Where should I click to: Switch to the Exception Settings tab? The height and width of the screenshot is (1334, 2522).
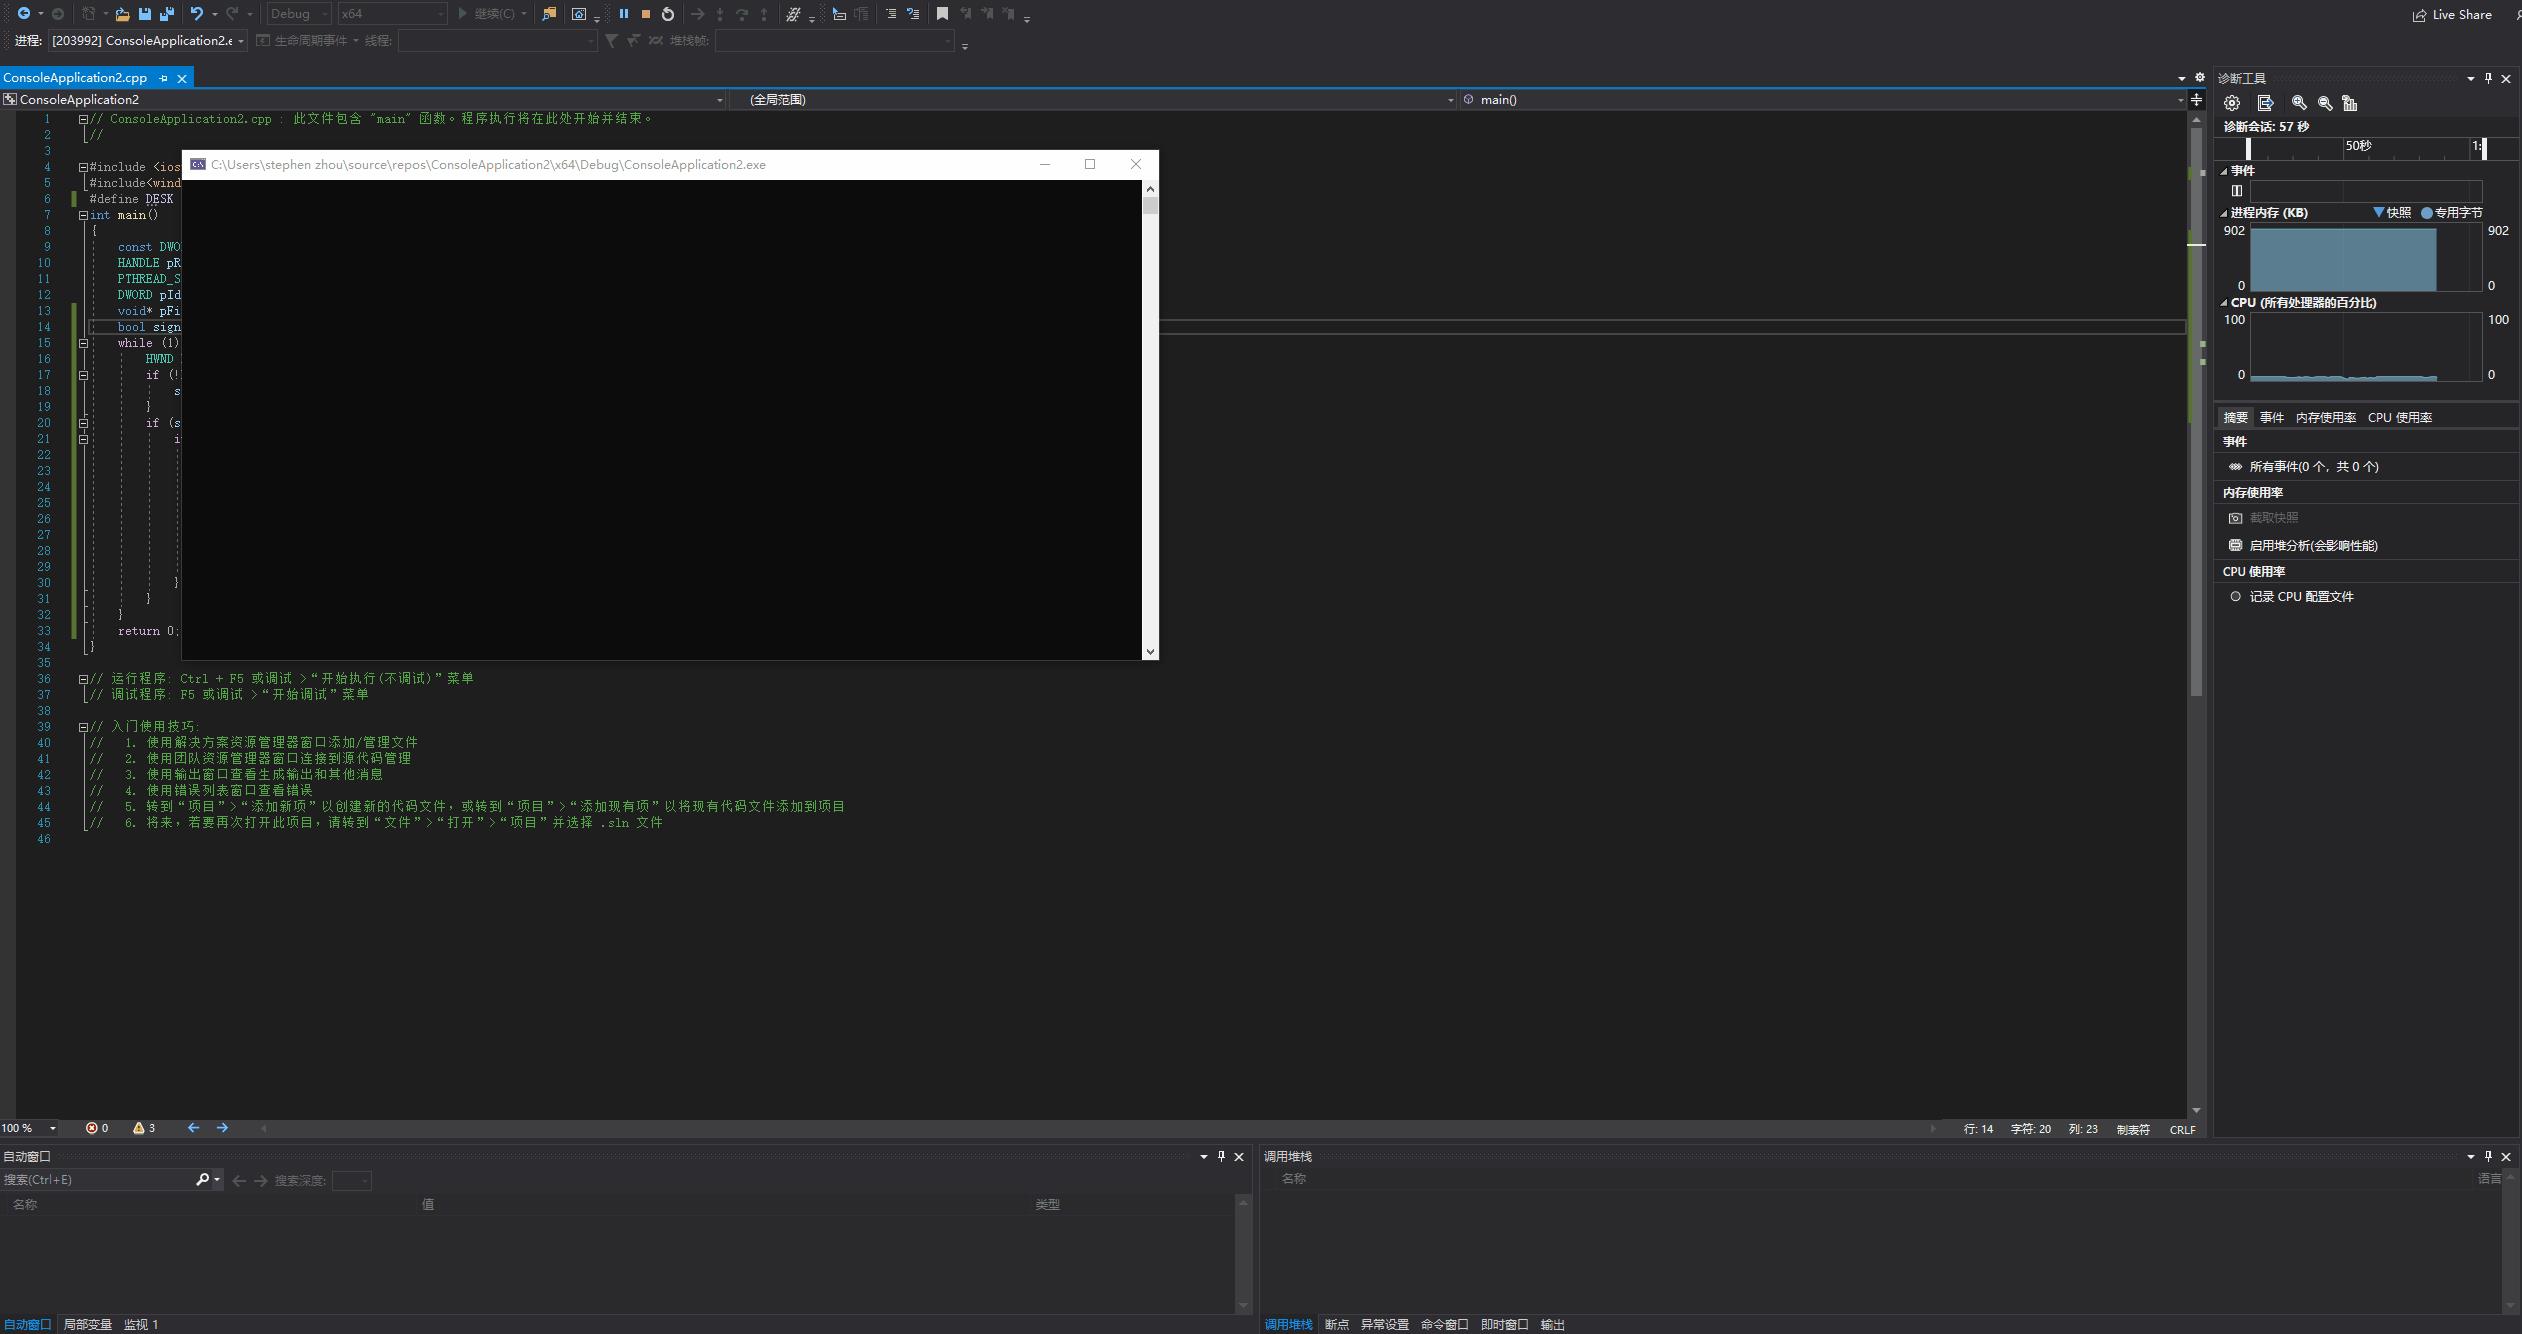coord(1385,1325)
